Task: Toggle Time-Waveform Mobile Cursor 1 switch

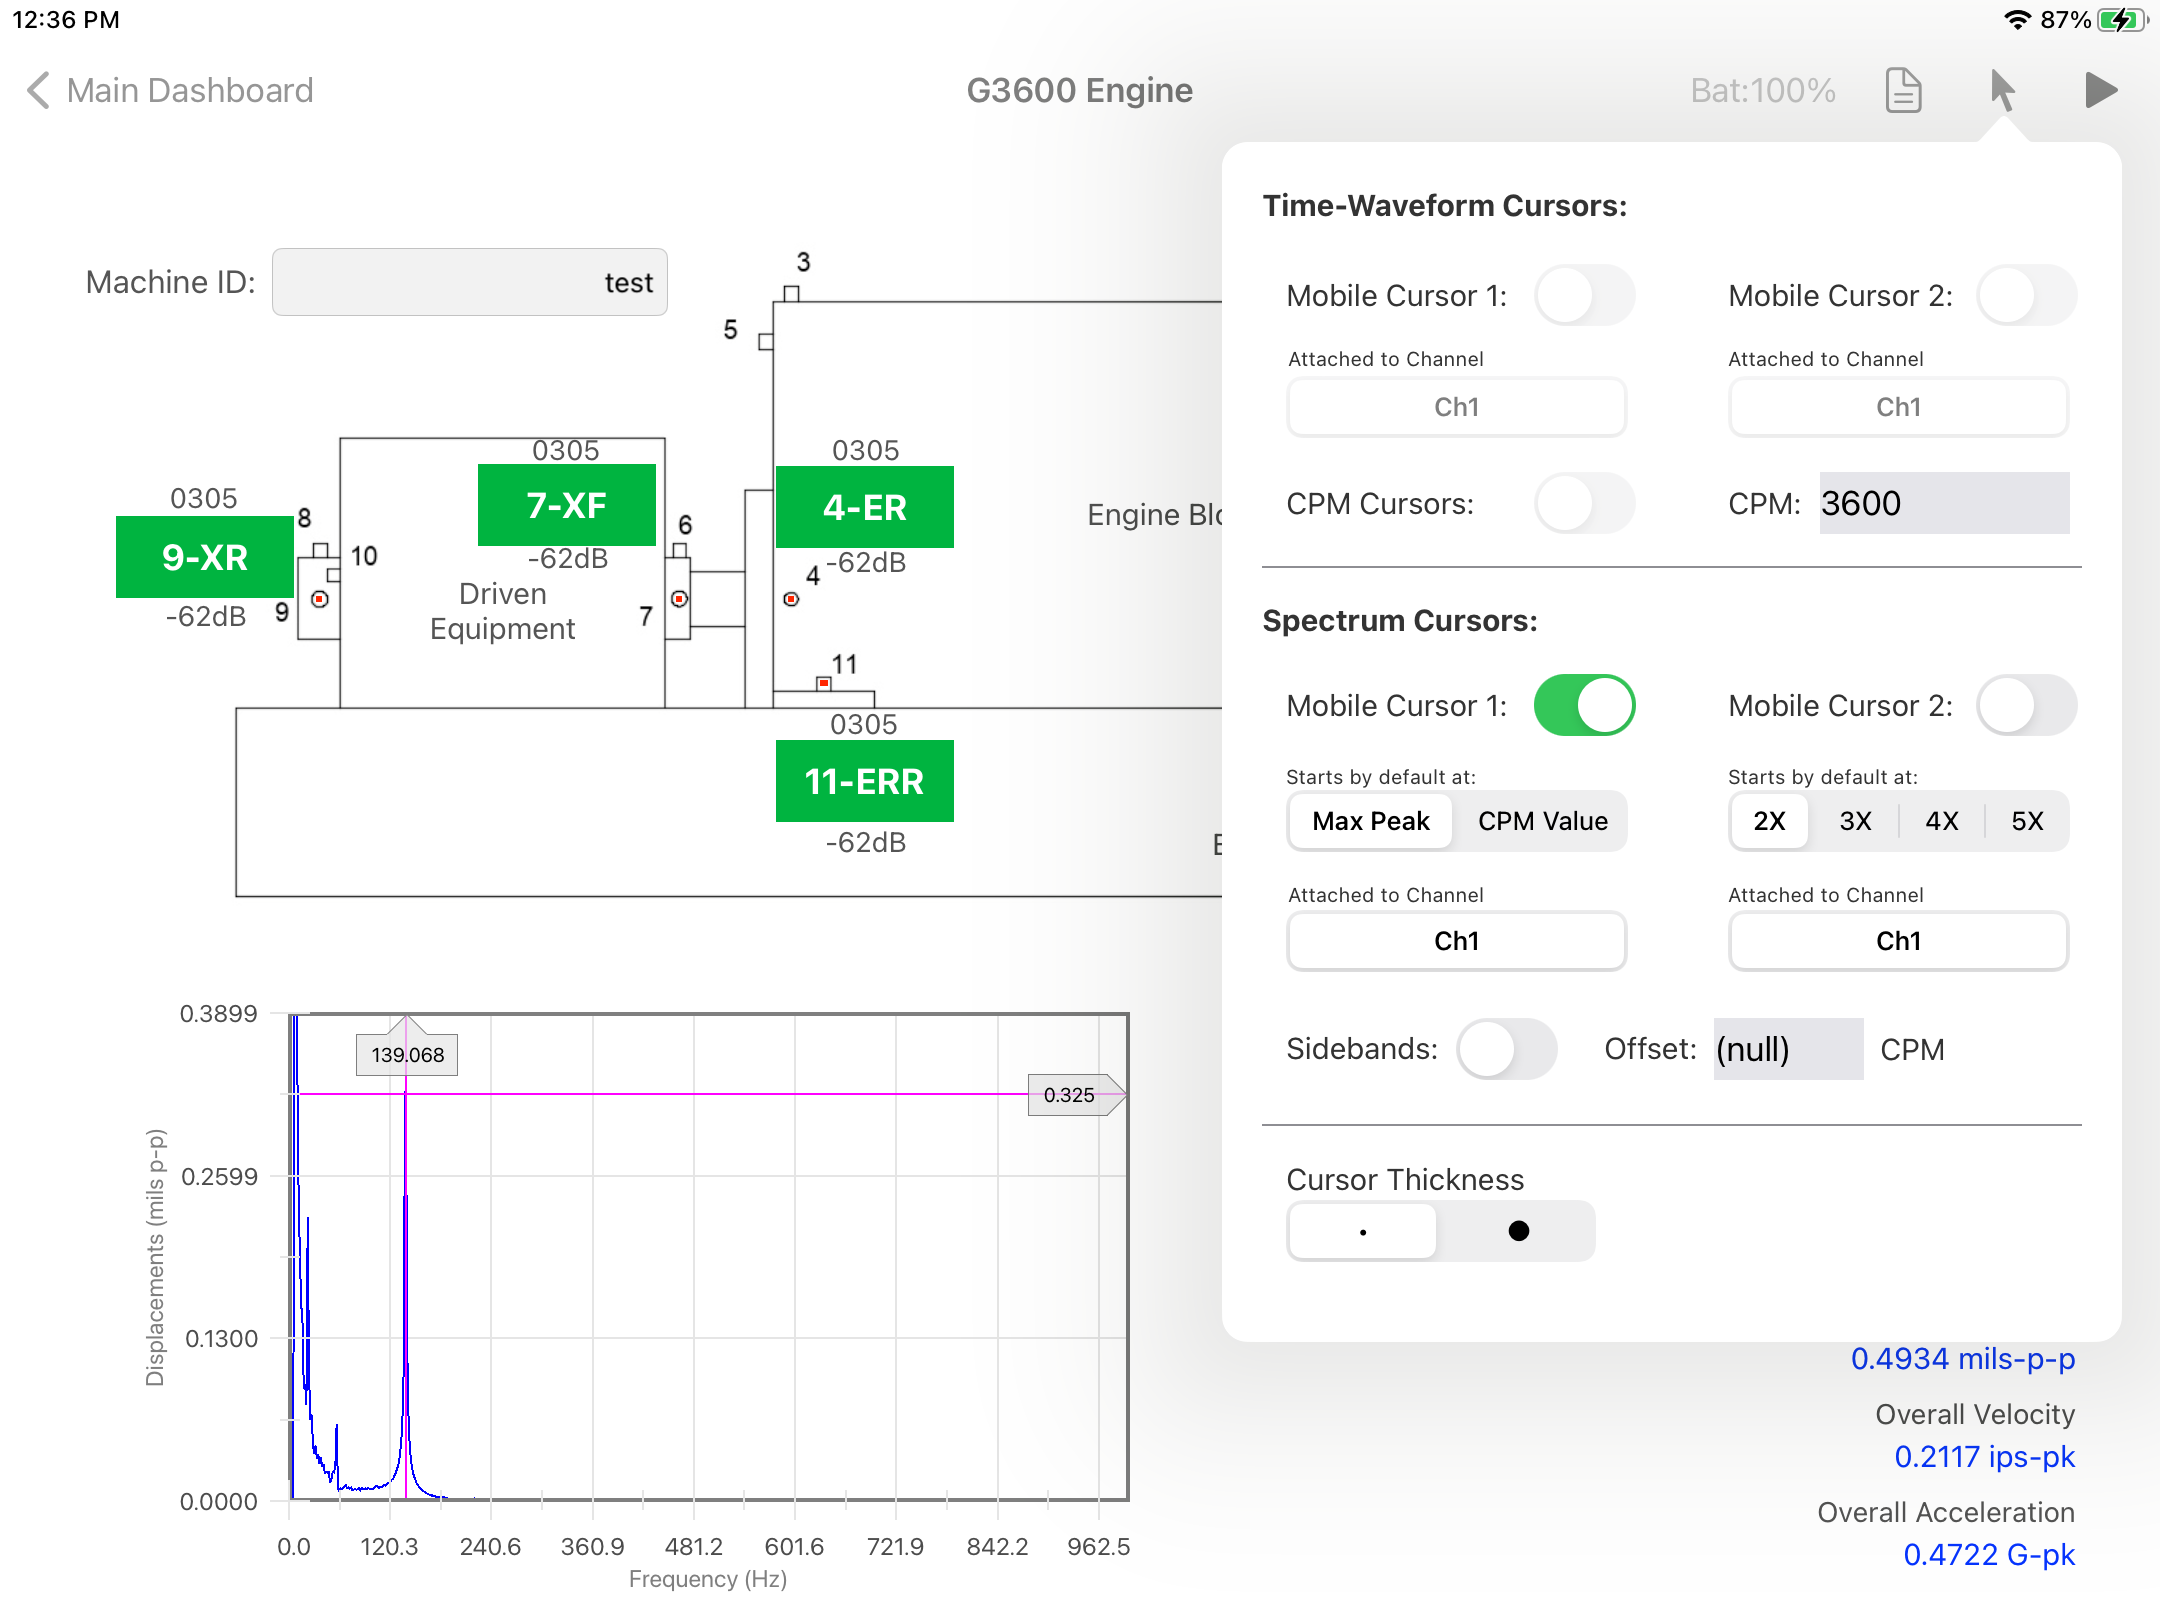Action: [x=1585, y=295]
